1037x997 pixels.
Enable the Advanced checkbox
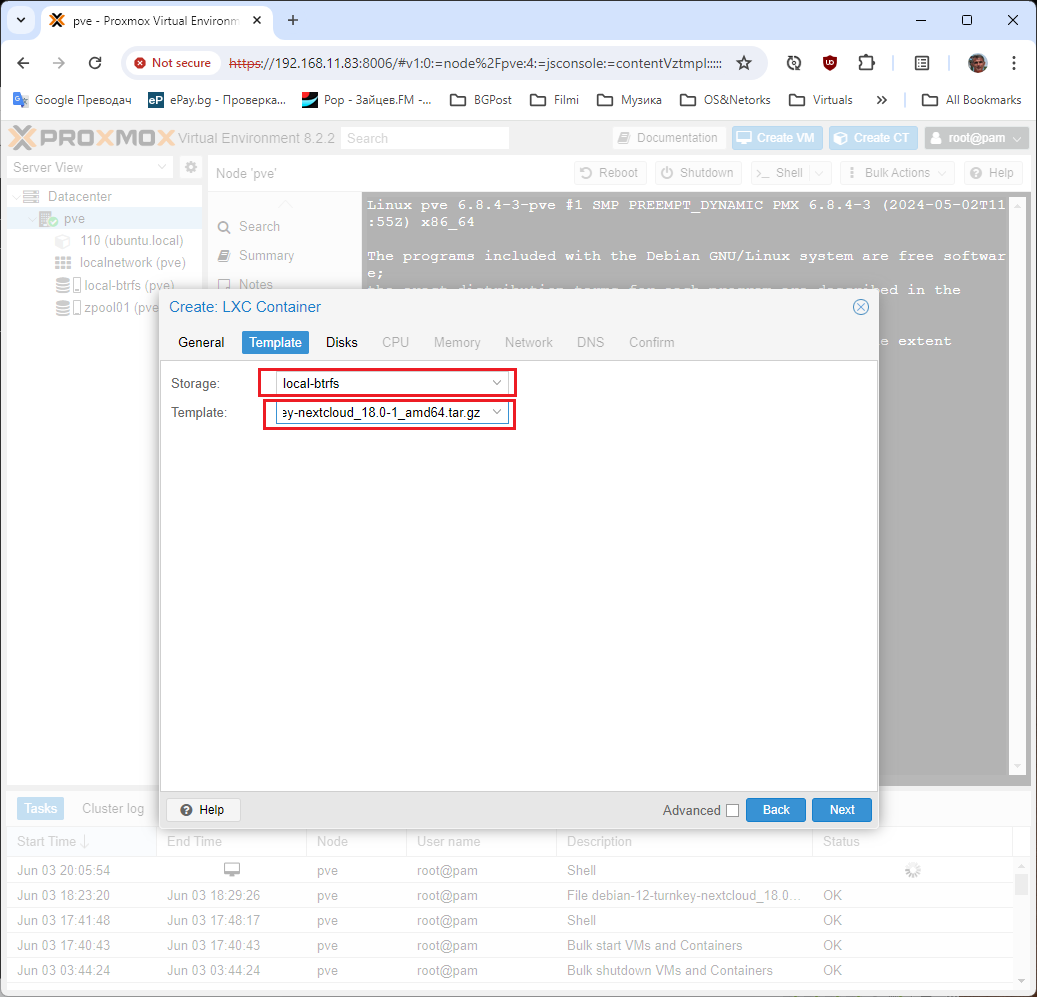pos(732,811)
